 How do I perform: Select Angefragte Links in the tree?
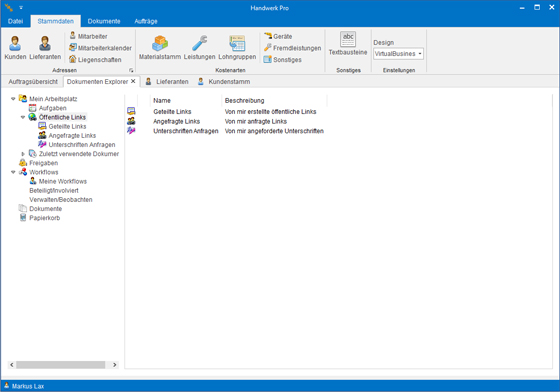(x=72, y=135)
